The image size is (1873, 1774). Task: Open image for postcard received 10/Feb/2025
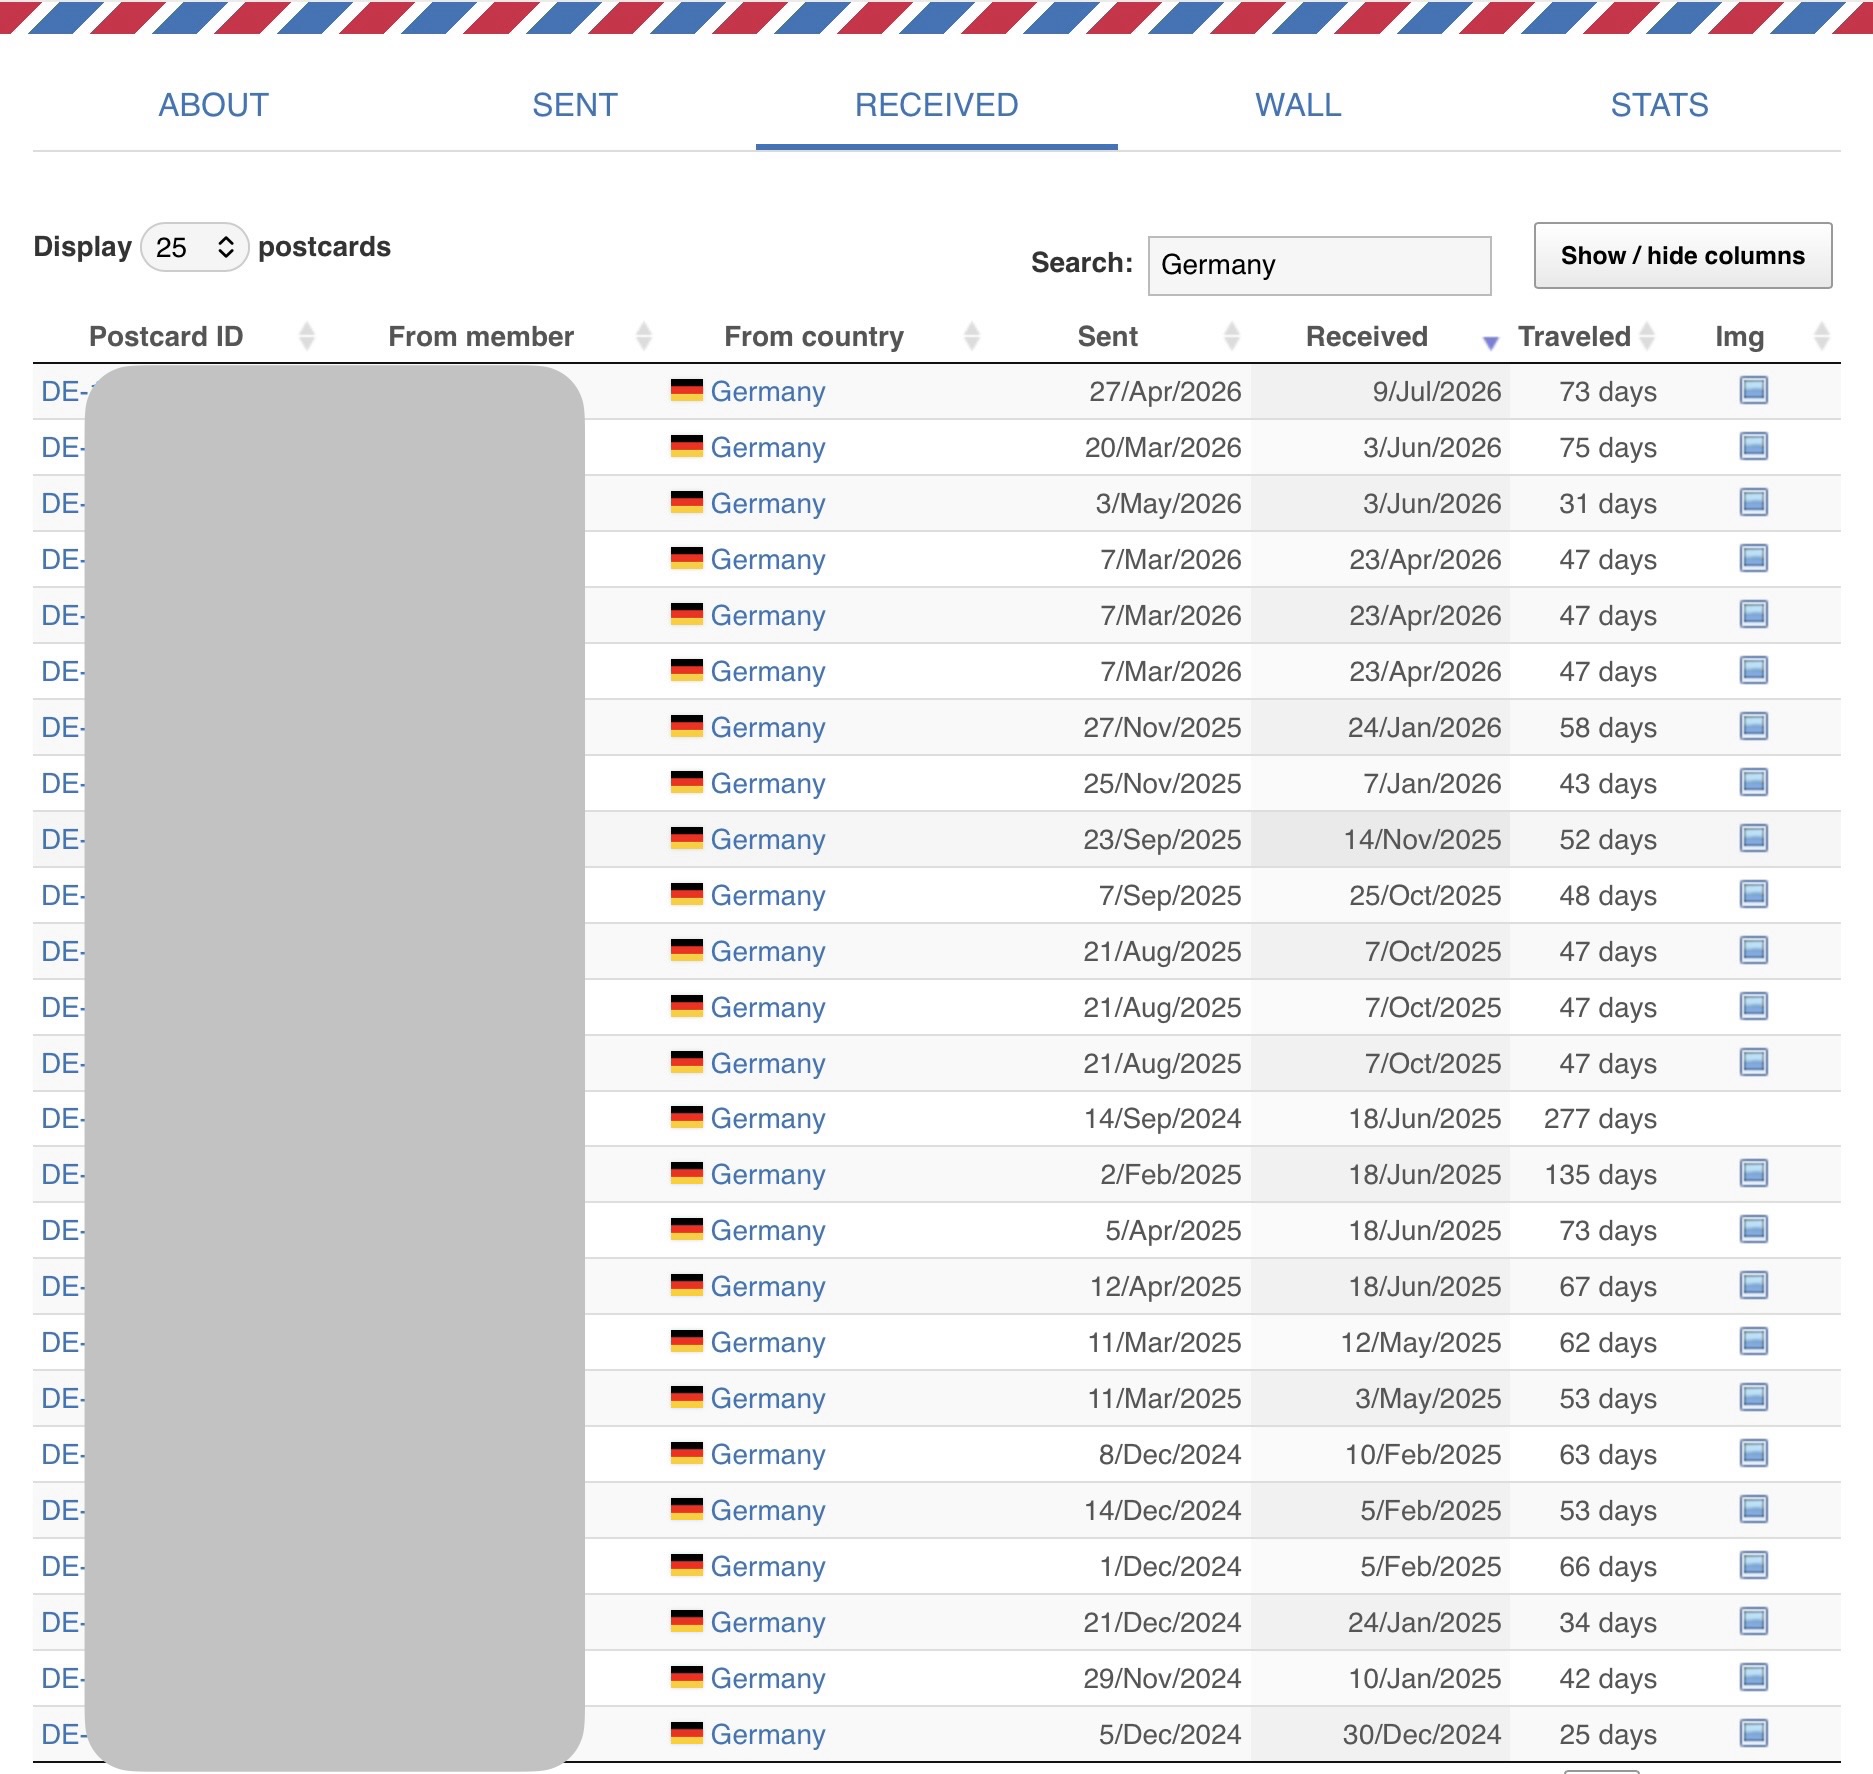pyautogui.click(x=1753, y=1453)
